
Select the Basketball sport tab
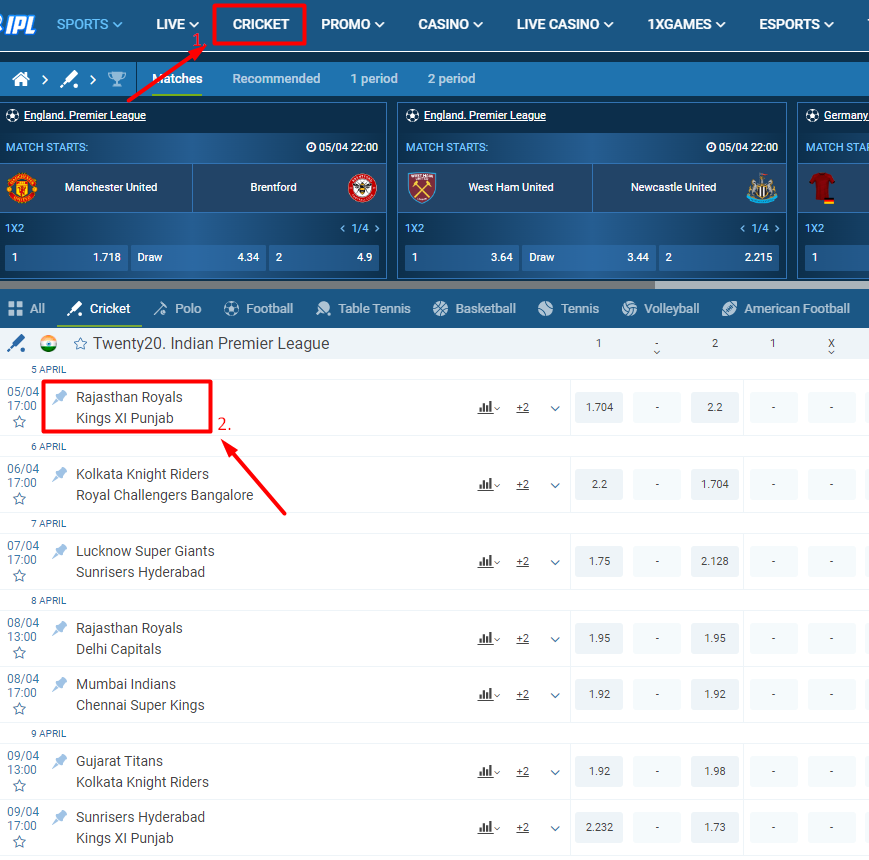tap(474, 309)
